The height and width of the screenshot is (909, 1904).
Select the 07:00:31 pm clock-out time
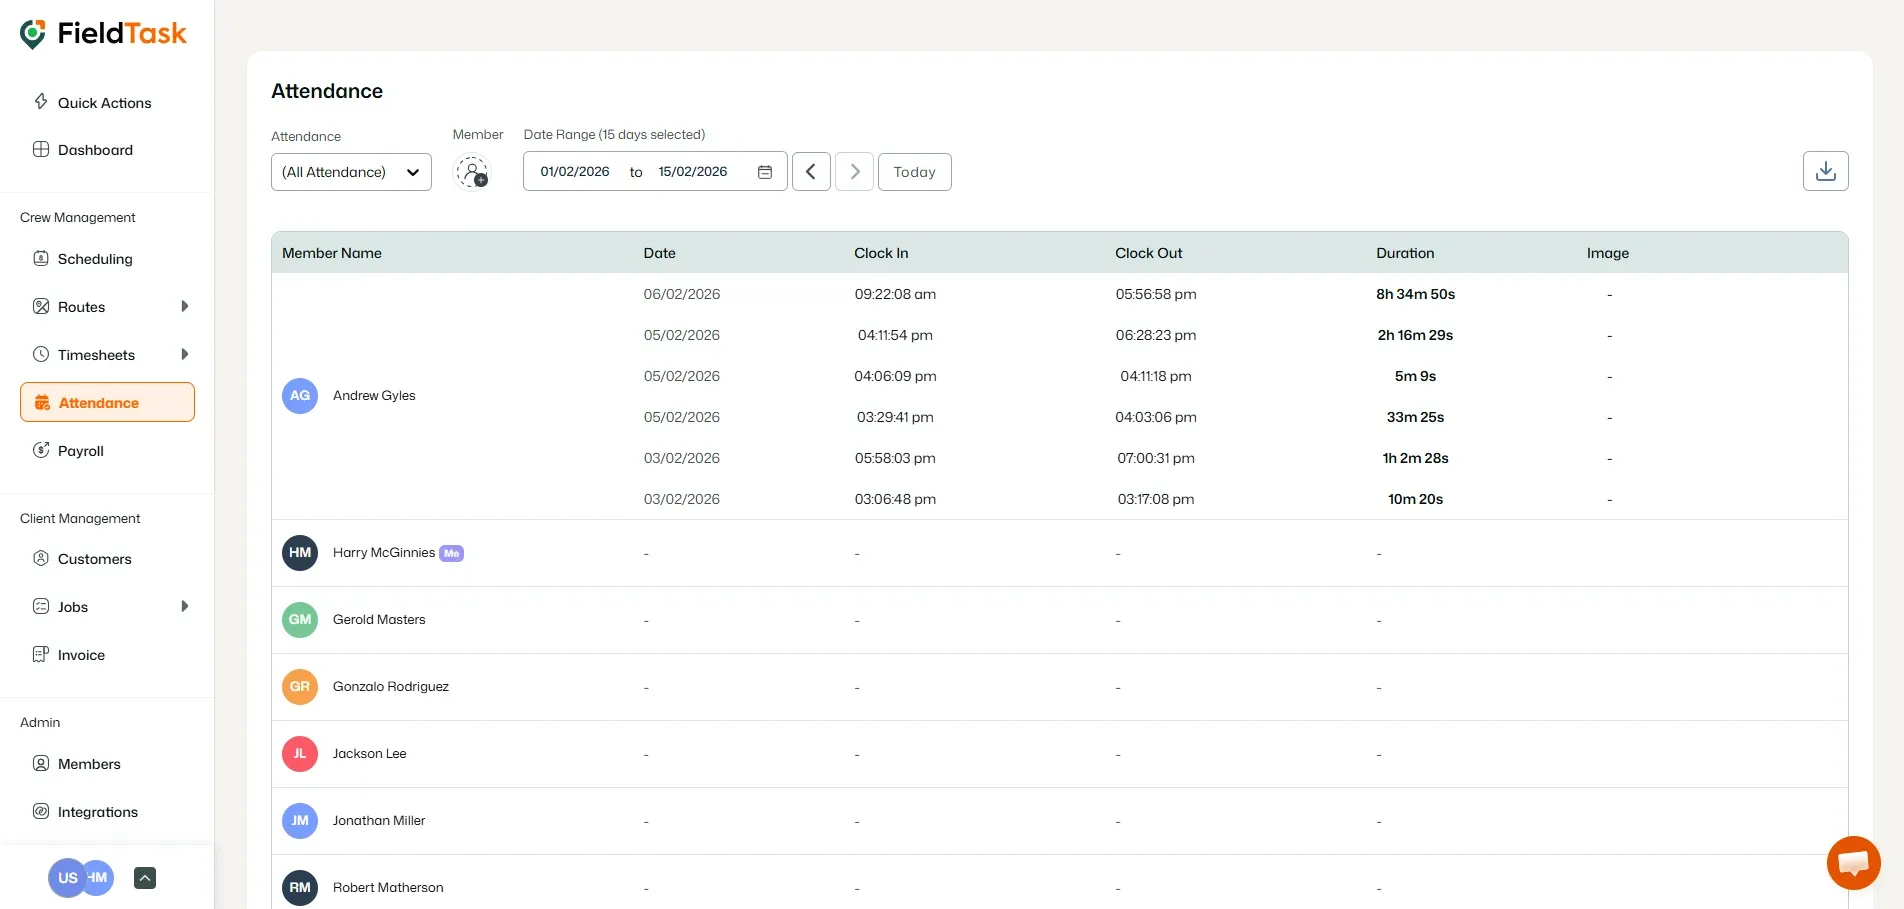point(1156,458)
